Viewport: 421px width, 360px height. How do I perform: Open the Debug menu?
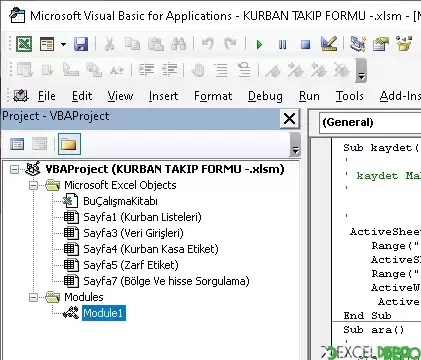coord(265,96)
